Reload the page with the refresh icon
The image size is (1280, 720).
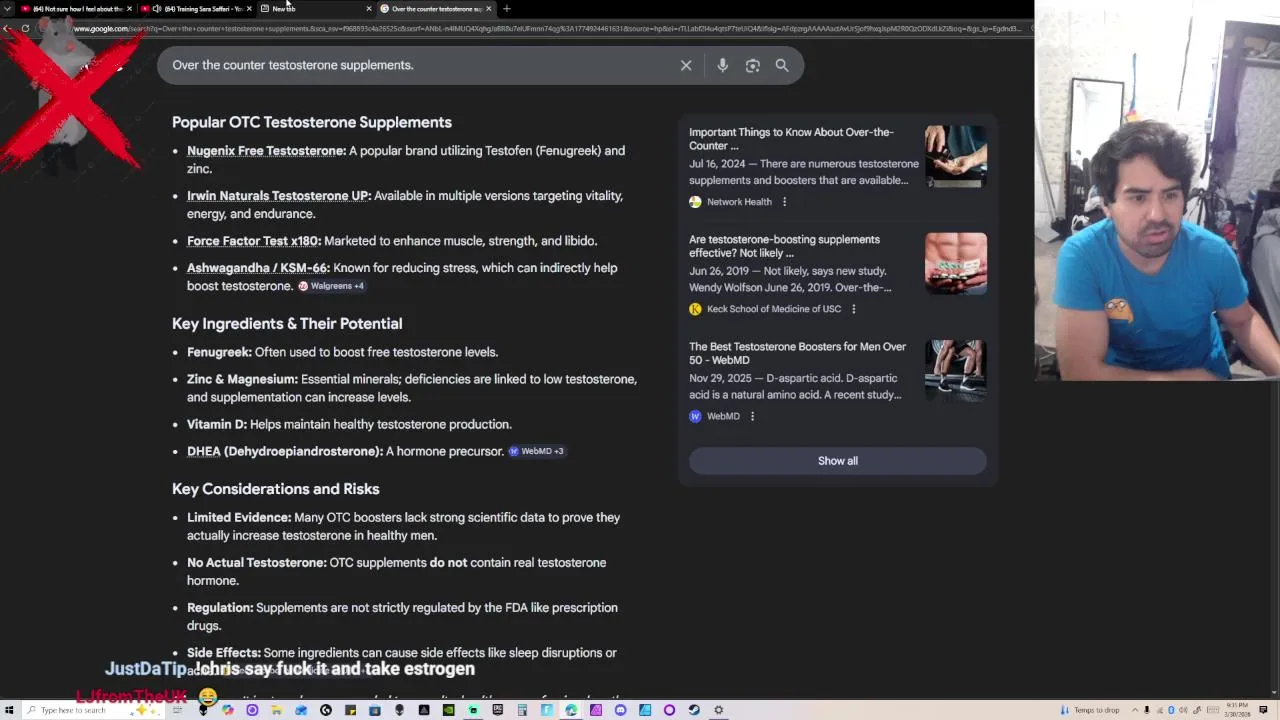[x=25, y=28]
